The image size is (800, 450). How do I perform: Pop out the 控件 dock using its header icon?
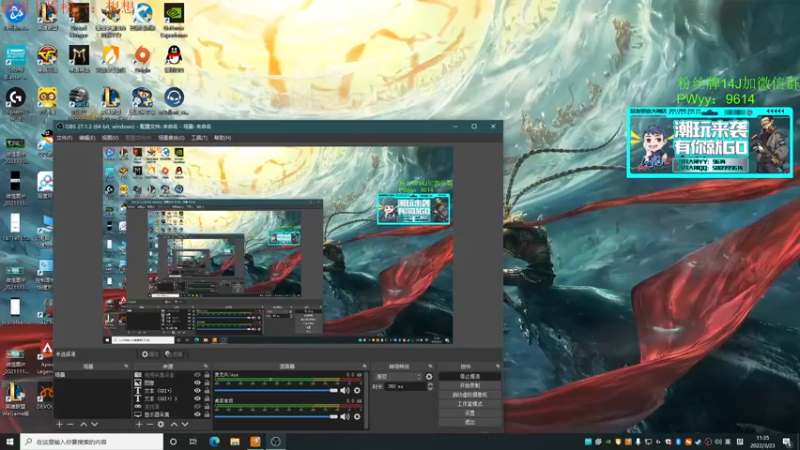click(x=498, y=366)
